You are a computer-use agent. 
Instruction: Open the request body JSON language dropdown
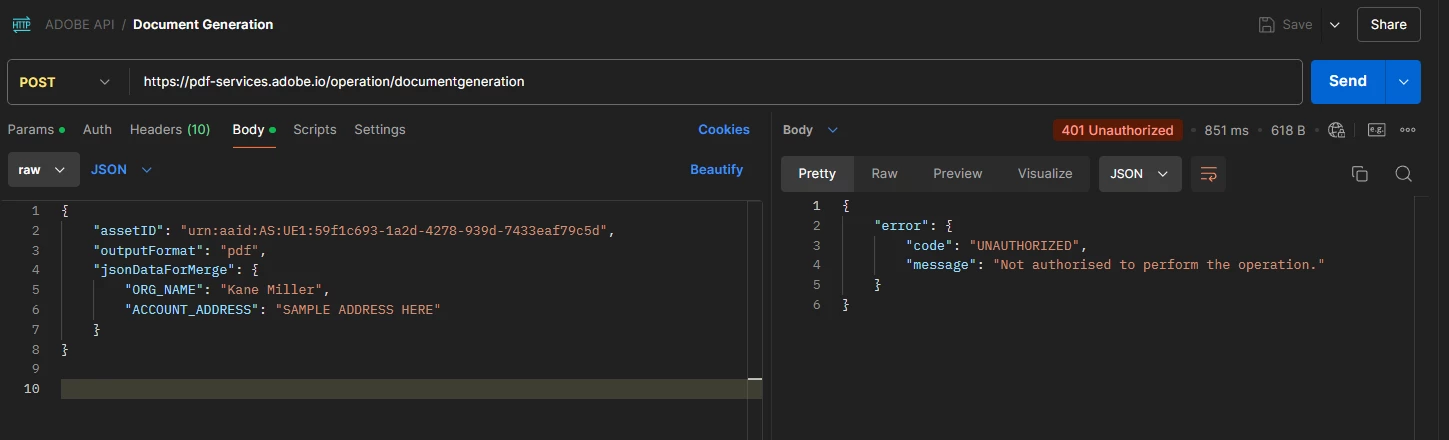coord(121,170)
